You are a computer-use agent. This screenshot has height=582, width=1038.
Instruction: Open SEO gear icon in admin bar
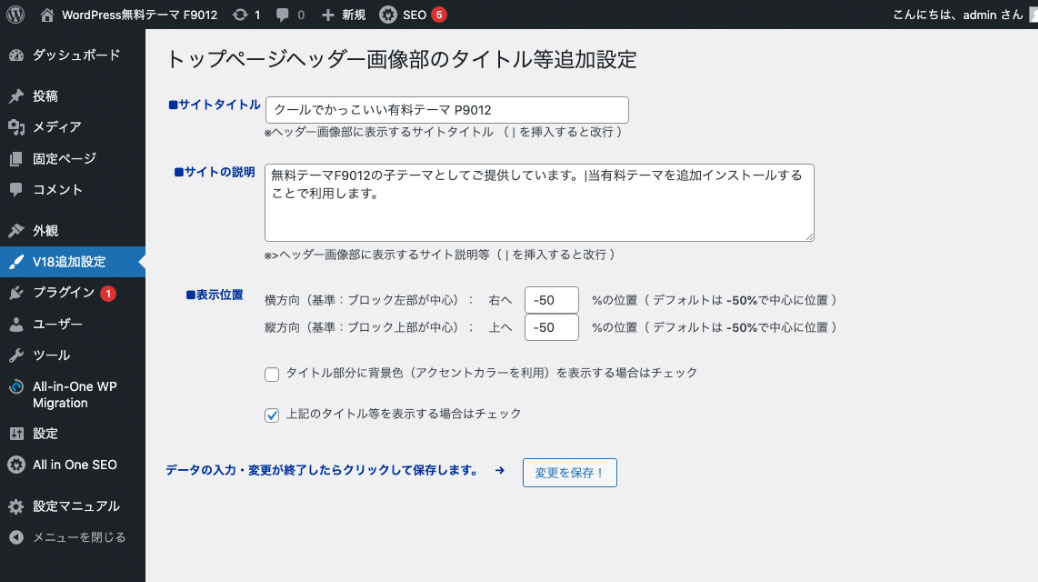pyautogui.click(x=388, y=15)
